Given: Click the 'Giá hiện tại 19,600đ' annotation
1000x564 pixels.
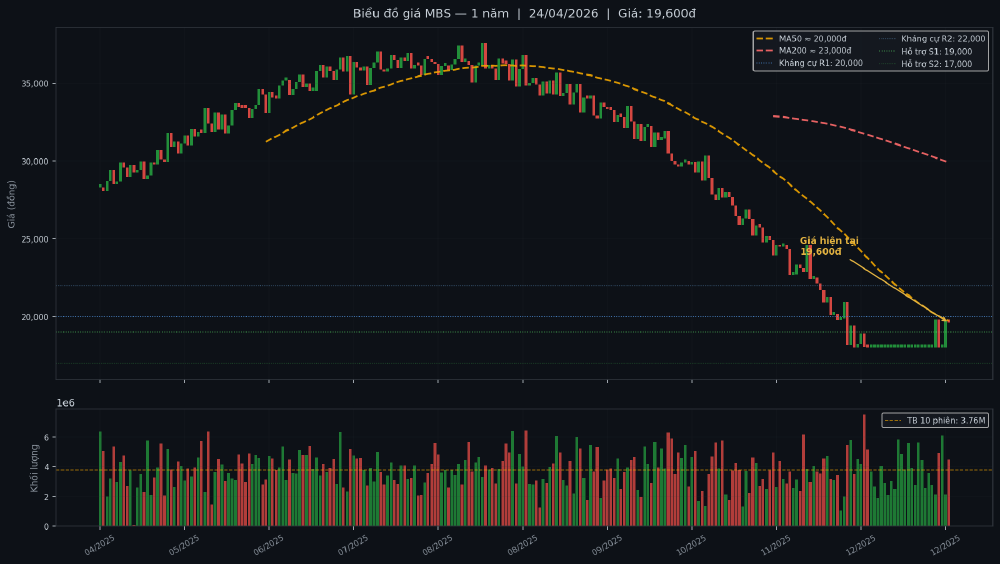Looking at the screenshot, I should 828,246.
